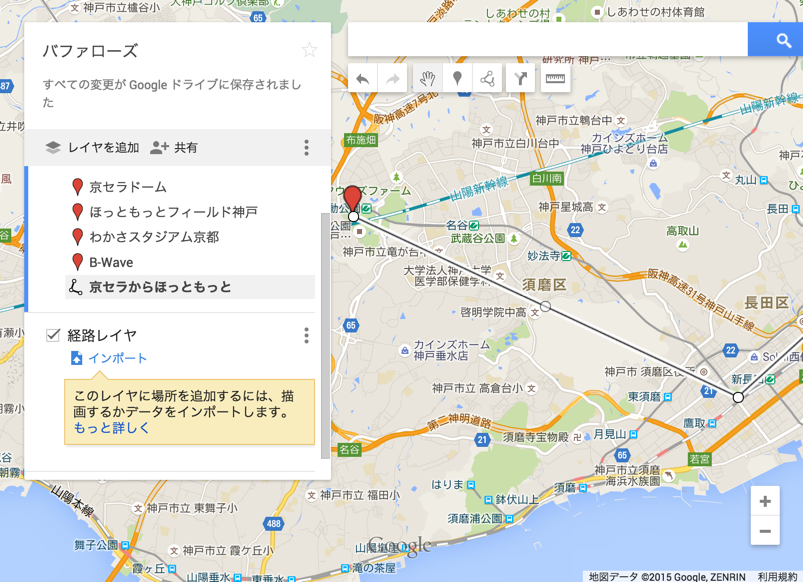803x582 pixels.
Task: Click the map title バファローズ
Action: coord(90,51)
